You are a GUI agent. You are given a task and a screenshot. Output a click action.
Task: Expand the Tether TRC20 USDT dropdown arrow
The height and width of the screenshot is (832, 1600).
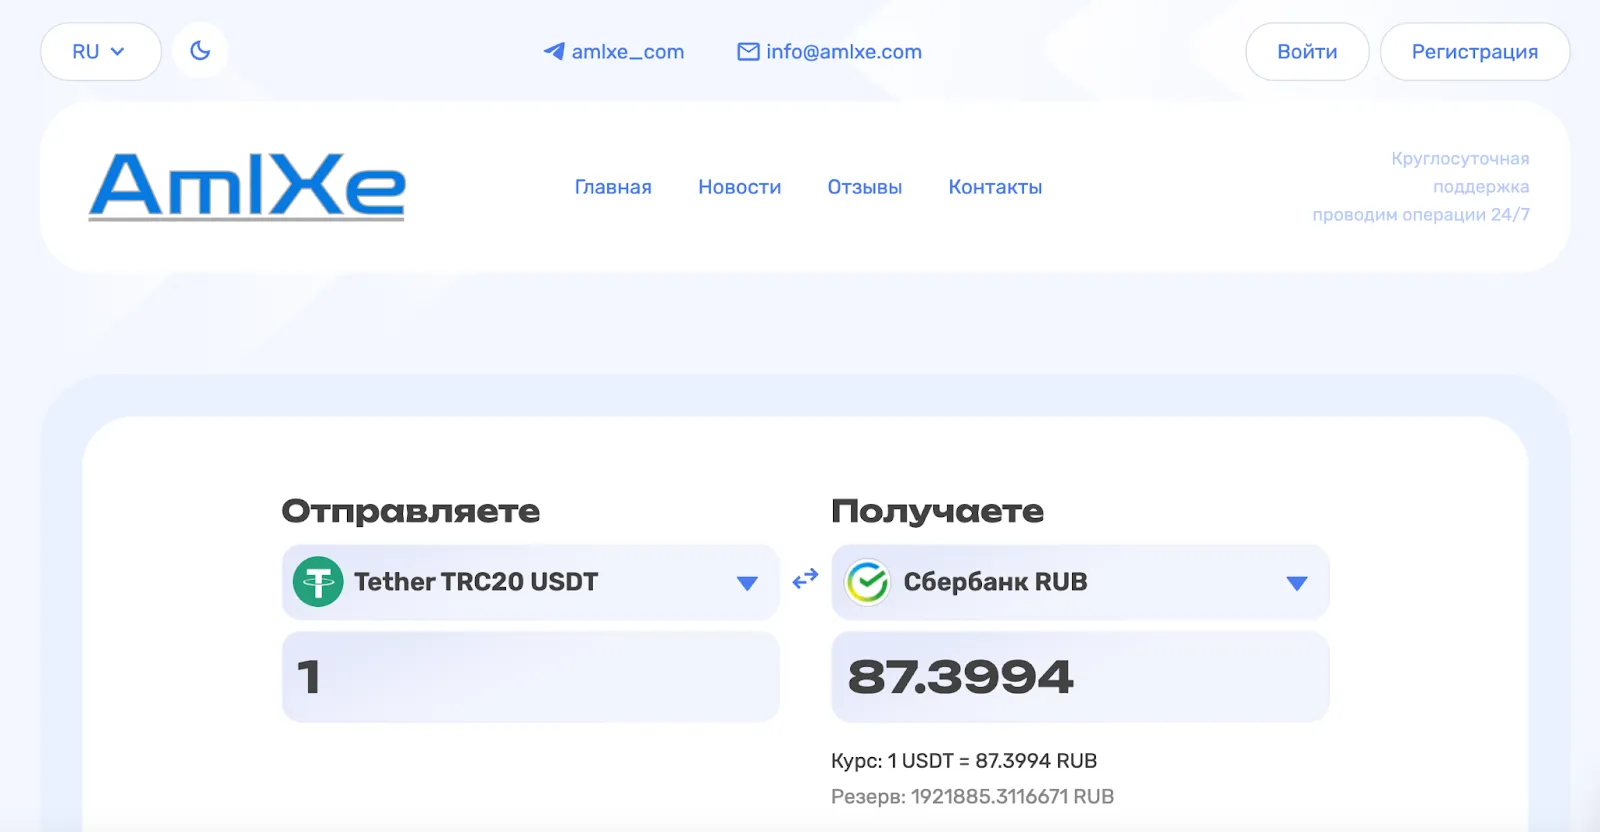[x=747, y=583]
